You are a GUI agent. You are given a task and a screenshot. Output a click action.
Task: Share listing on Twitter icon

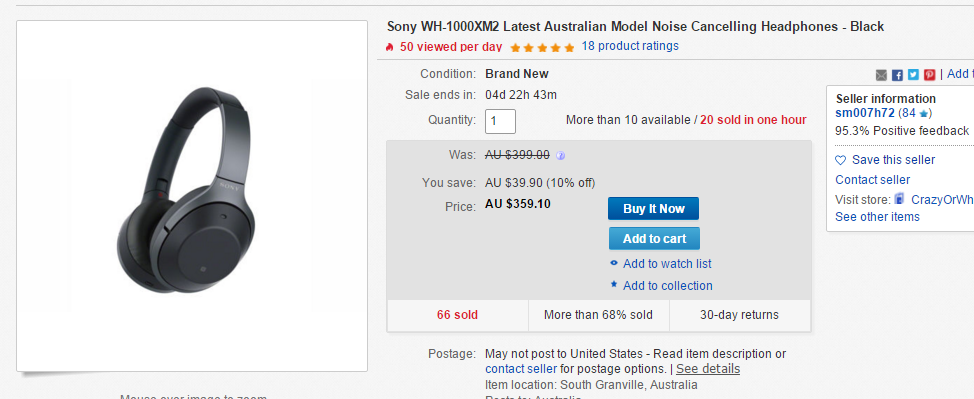click(913, 75)
